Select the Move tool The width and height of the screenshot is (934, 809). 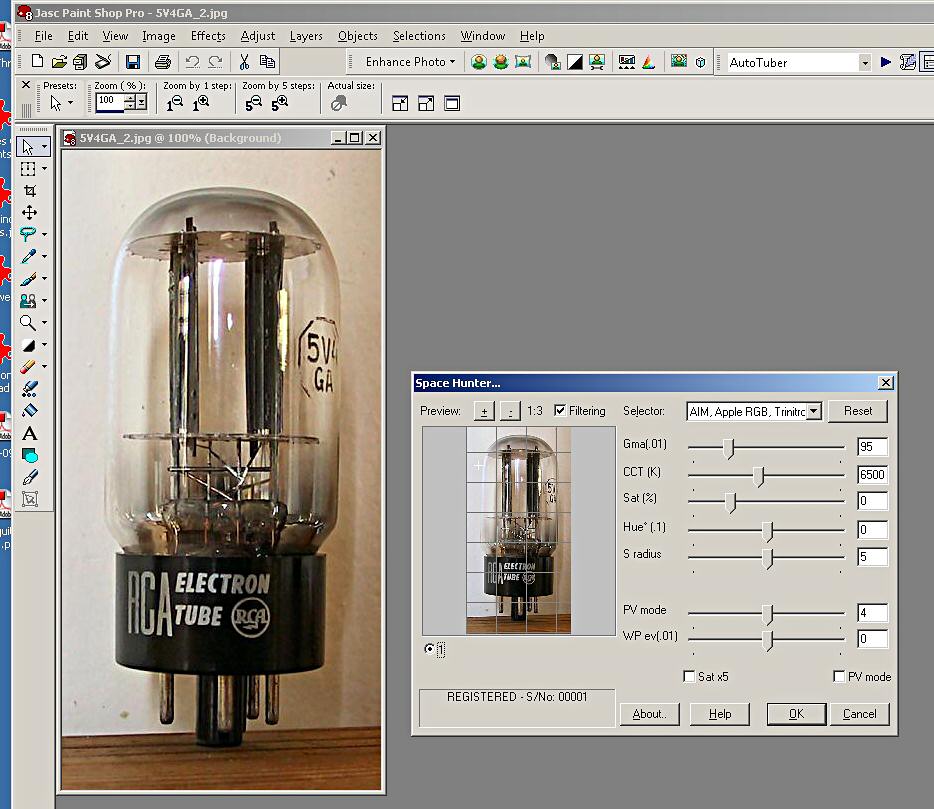[30, 213]
